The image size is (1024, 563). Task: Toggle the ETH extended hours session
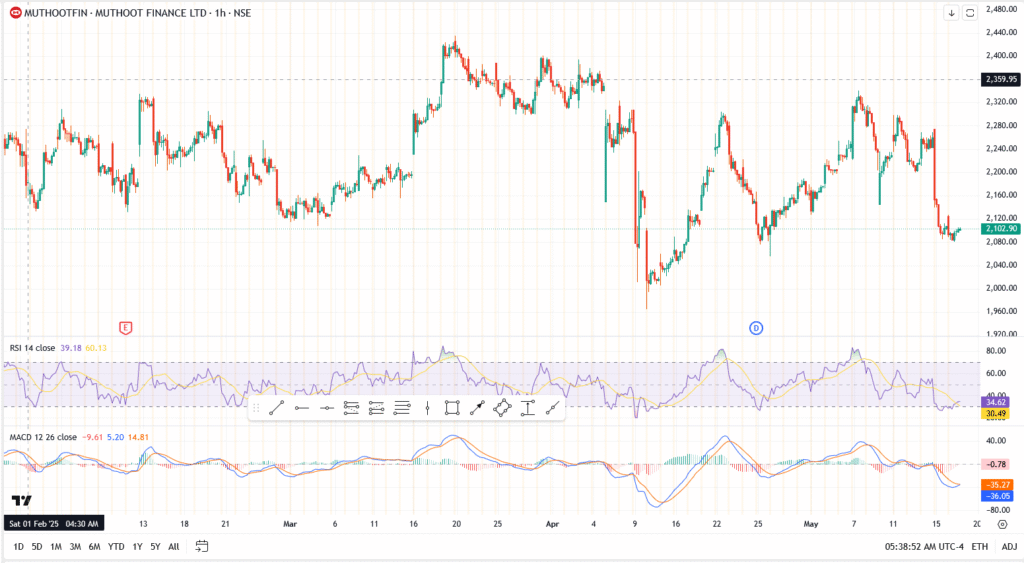click(979, 546)
